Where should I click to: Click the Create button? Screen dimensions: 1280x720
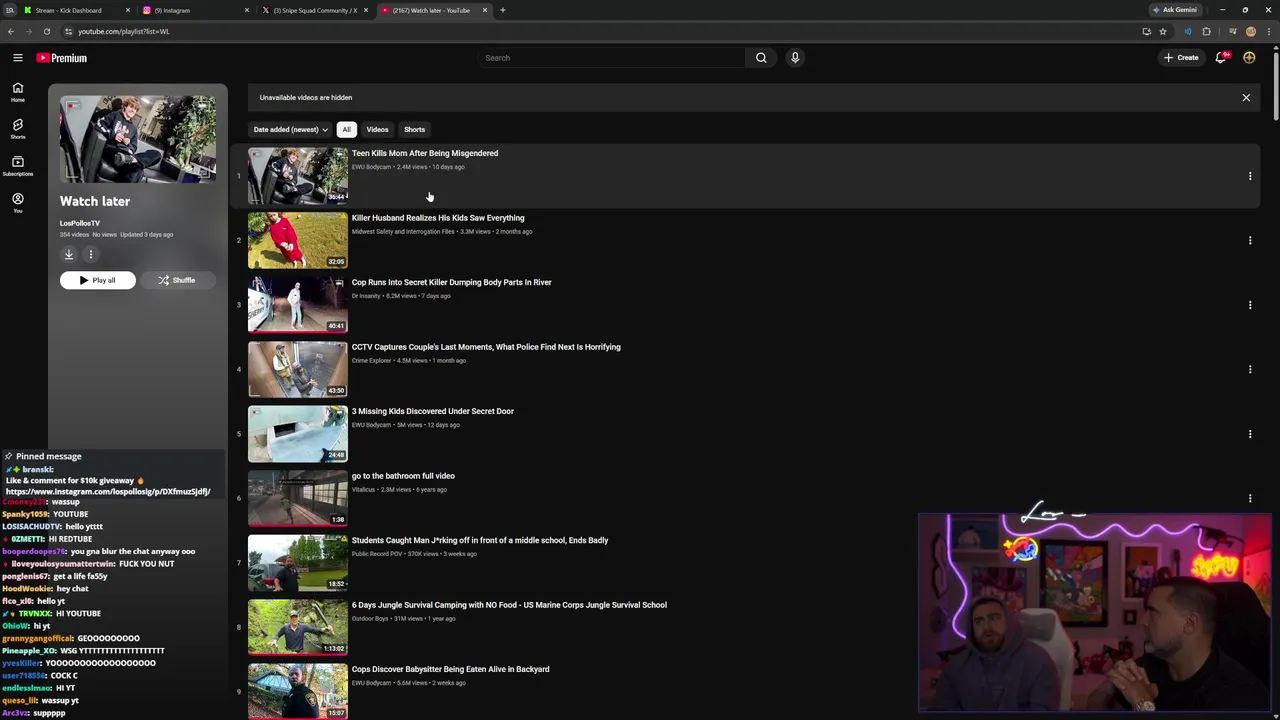point(1181,58)
